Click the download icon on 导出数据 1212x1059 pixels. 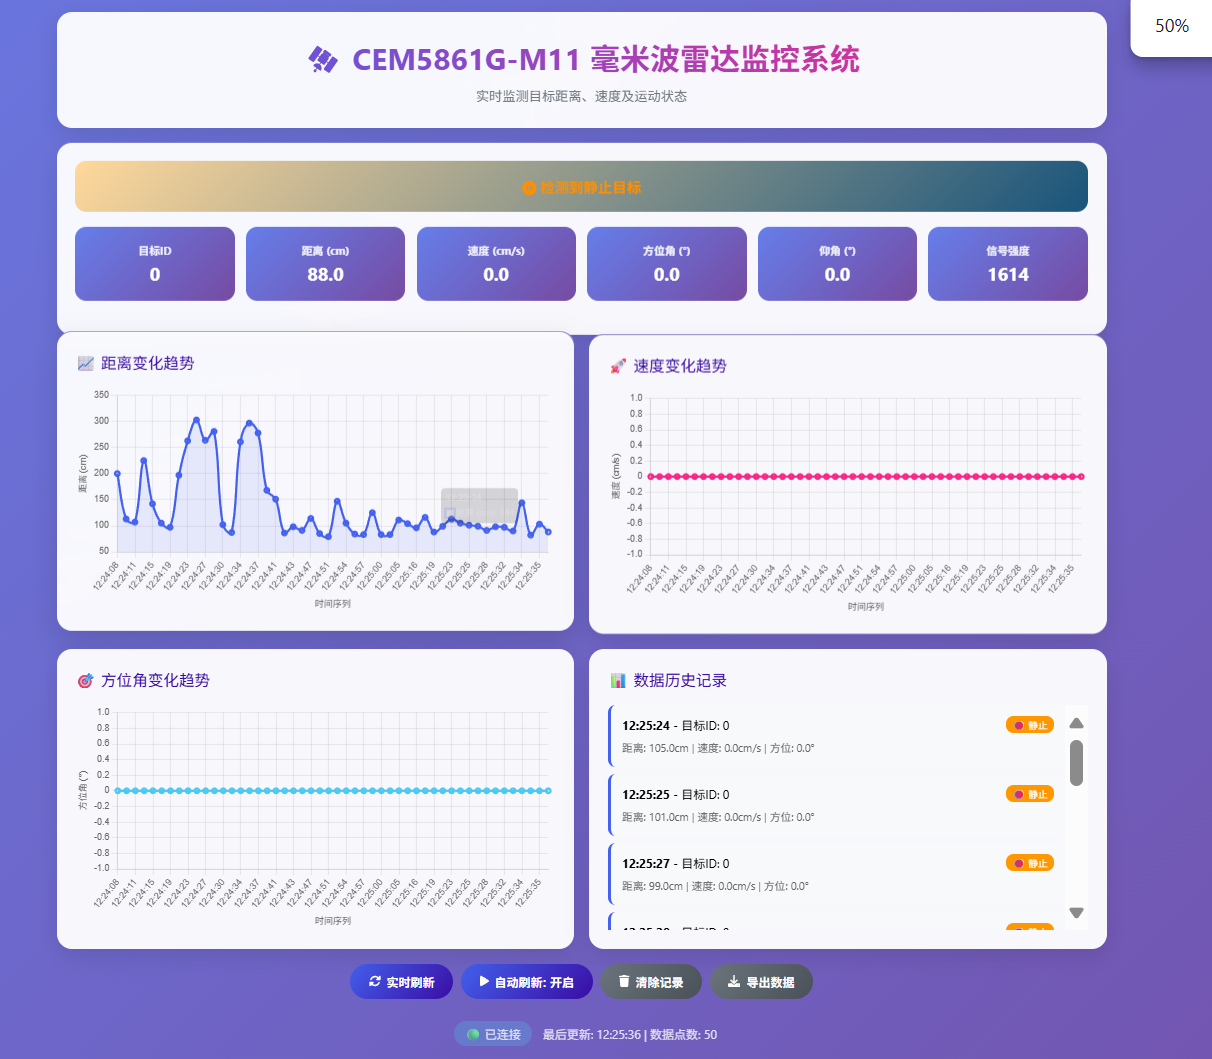733,982
